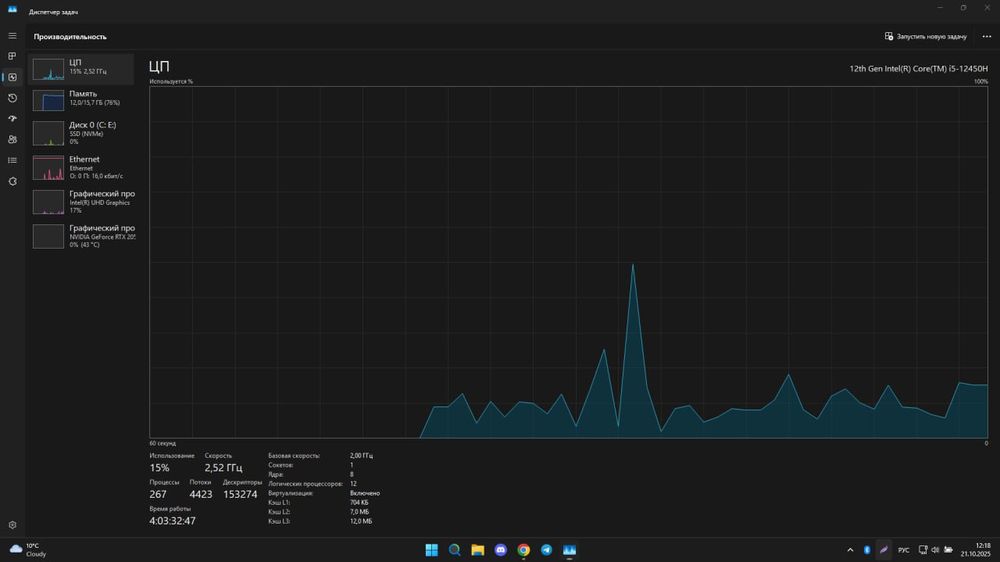Select the Performance page icon

[12, 77]
